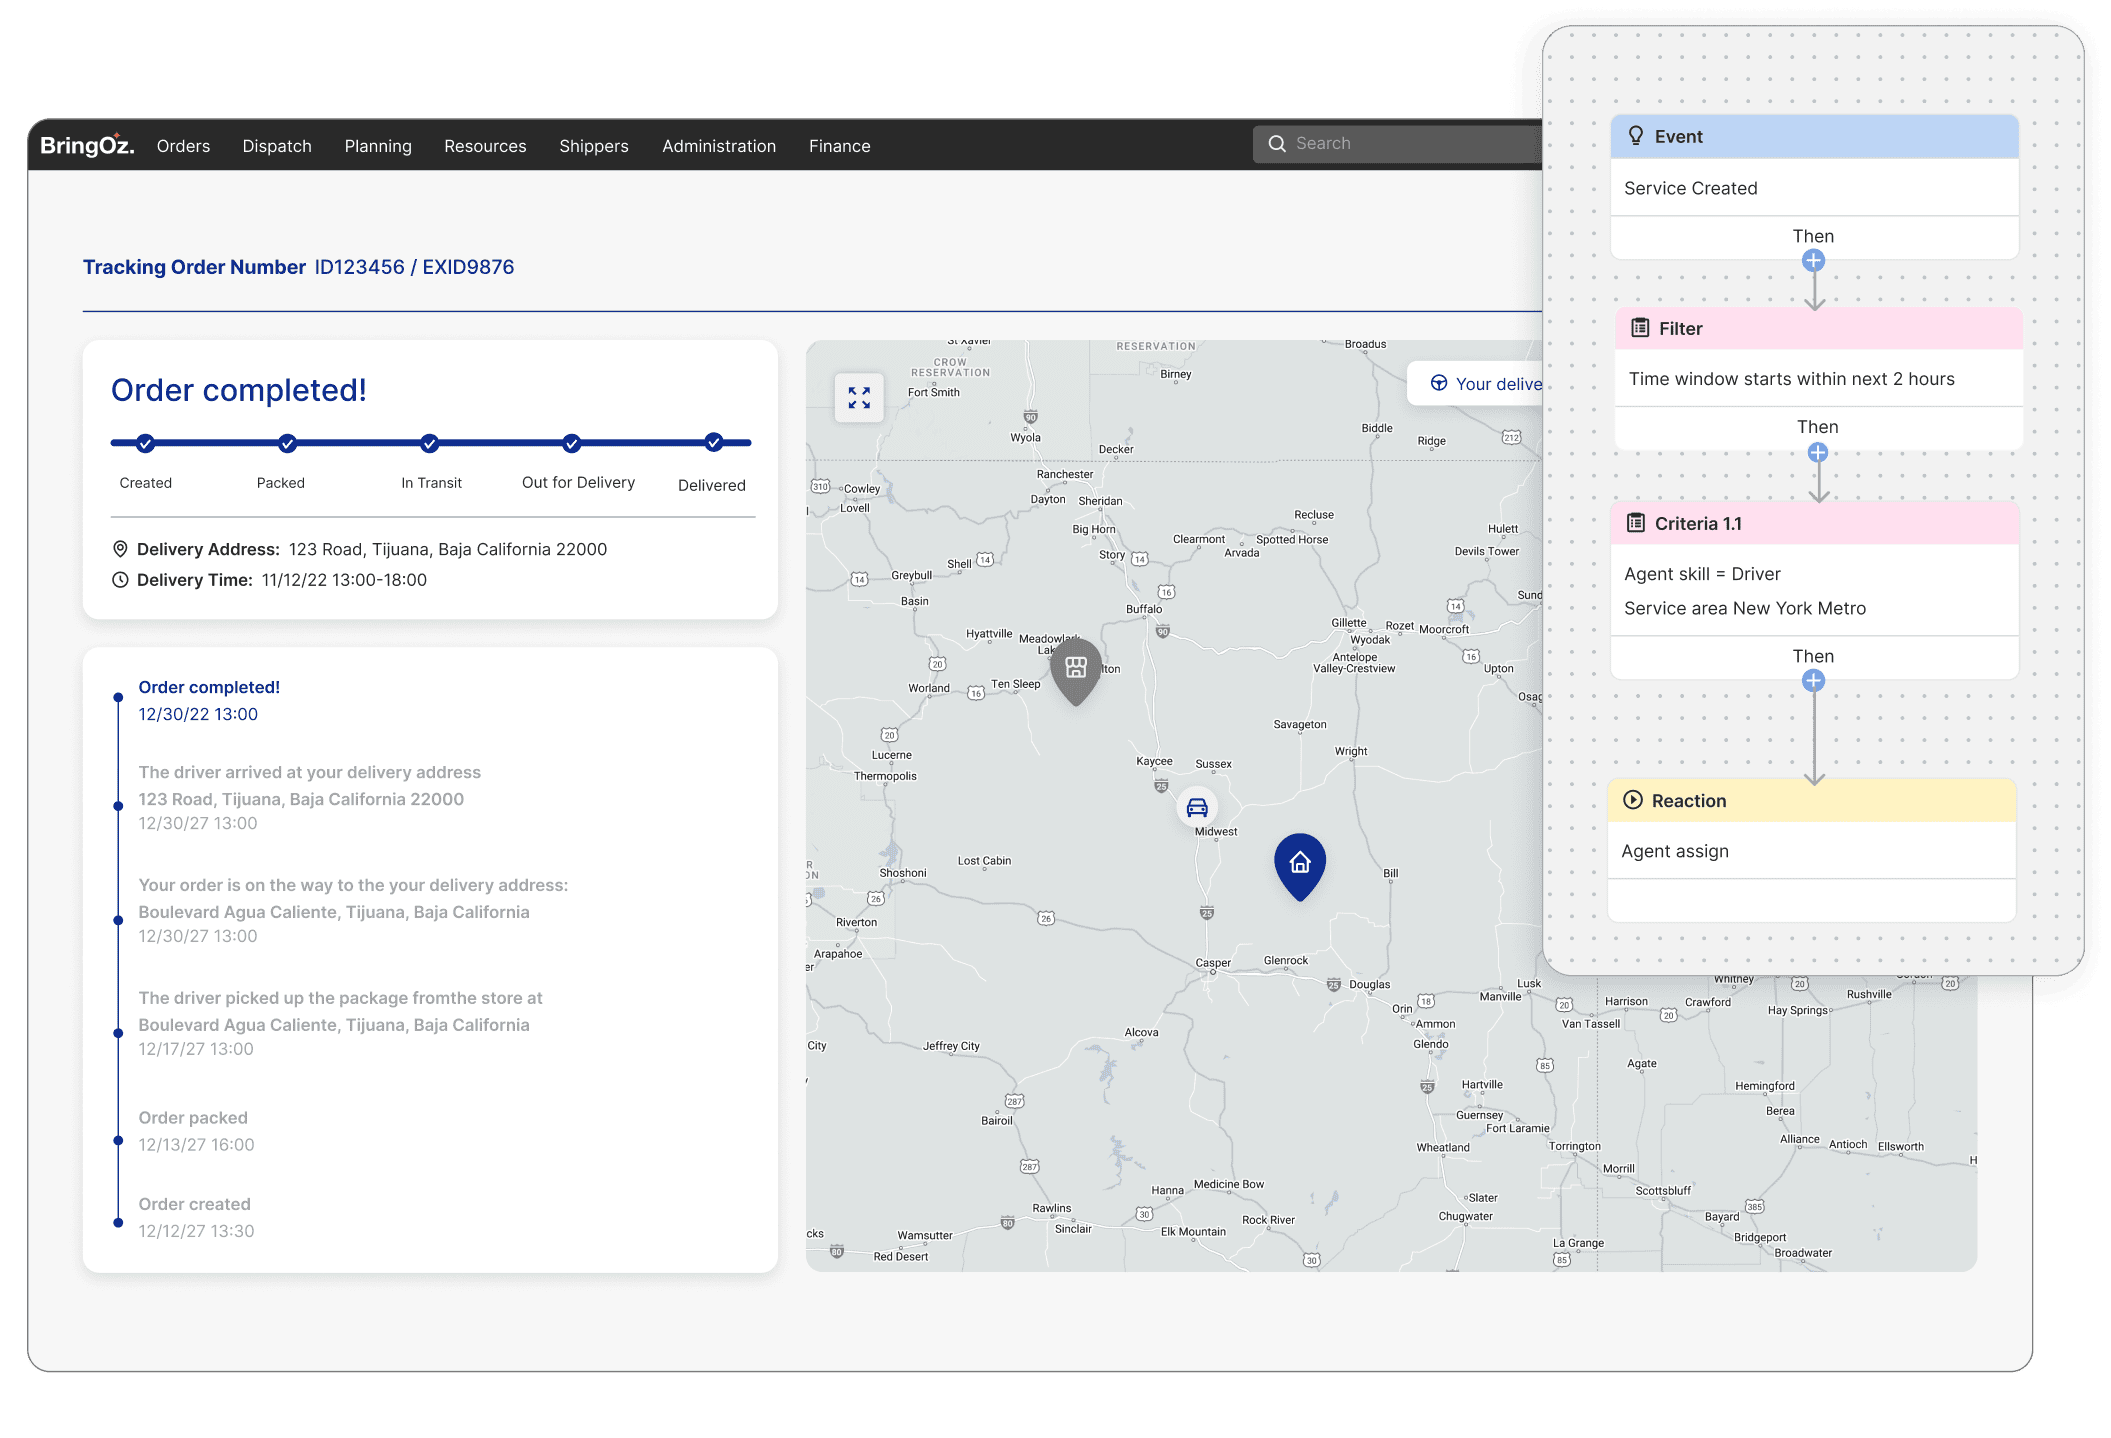This screenshot has height=1438, width=2111.
Task: Open the Dispatch menu
Action: point(277,146)
